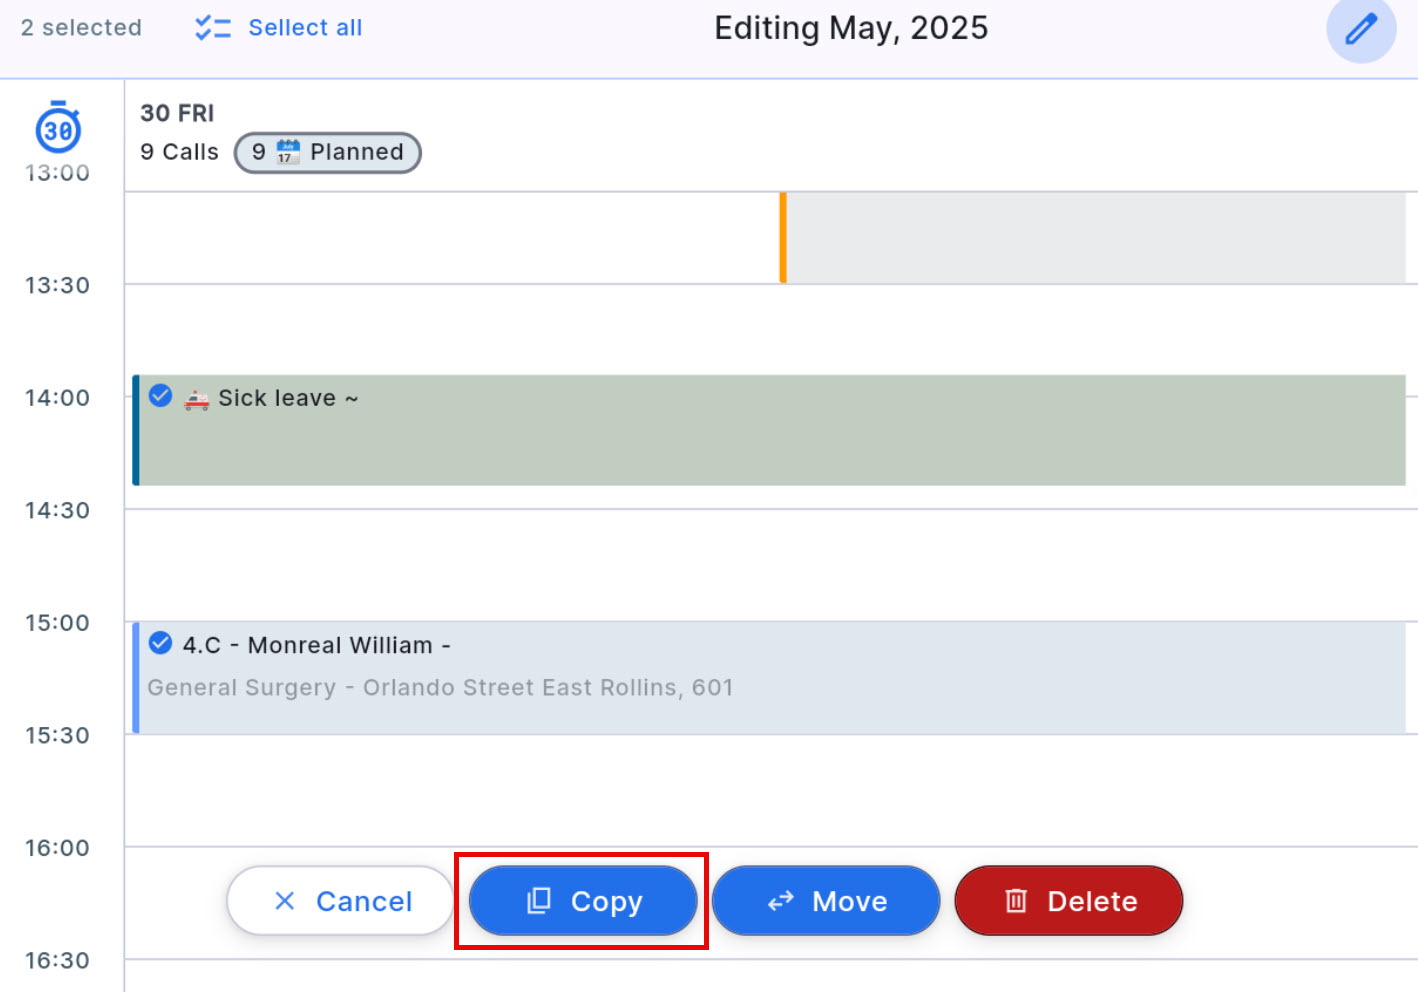Click the orange current-time marker
Viewport: 1418px width, 992px height.
point(783,238)
